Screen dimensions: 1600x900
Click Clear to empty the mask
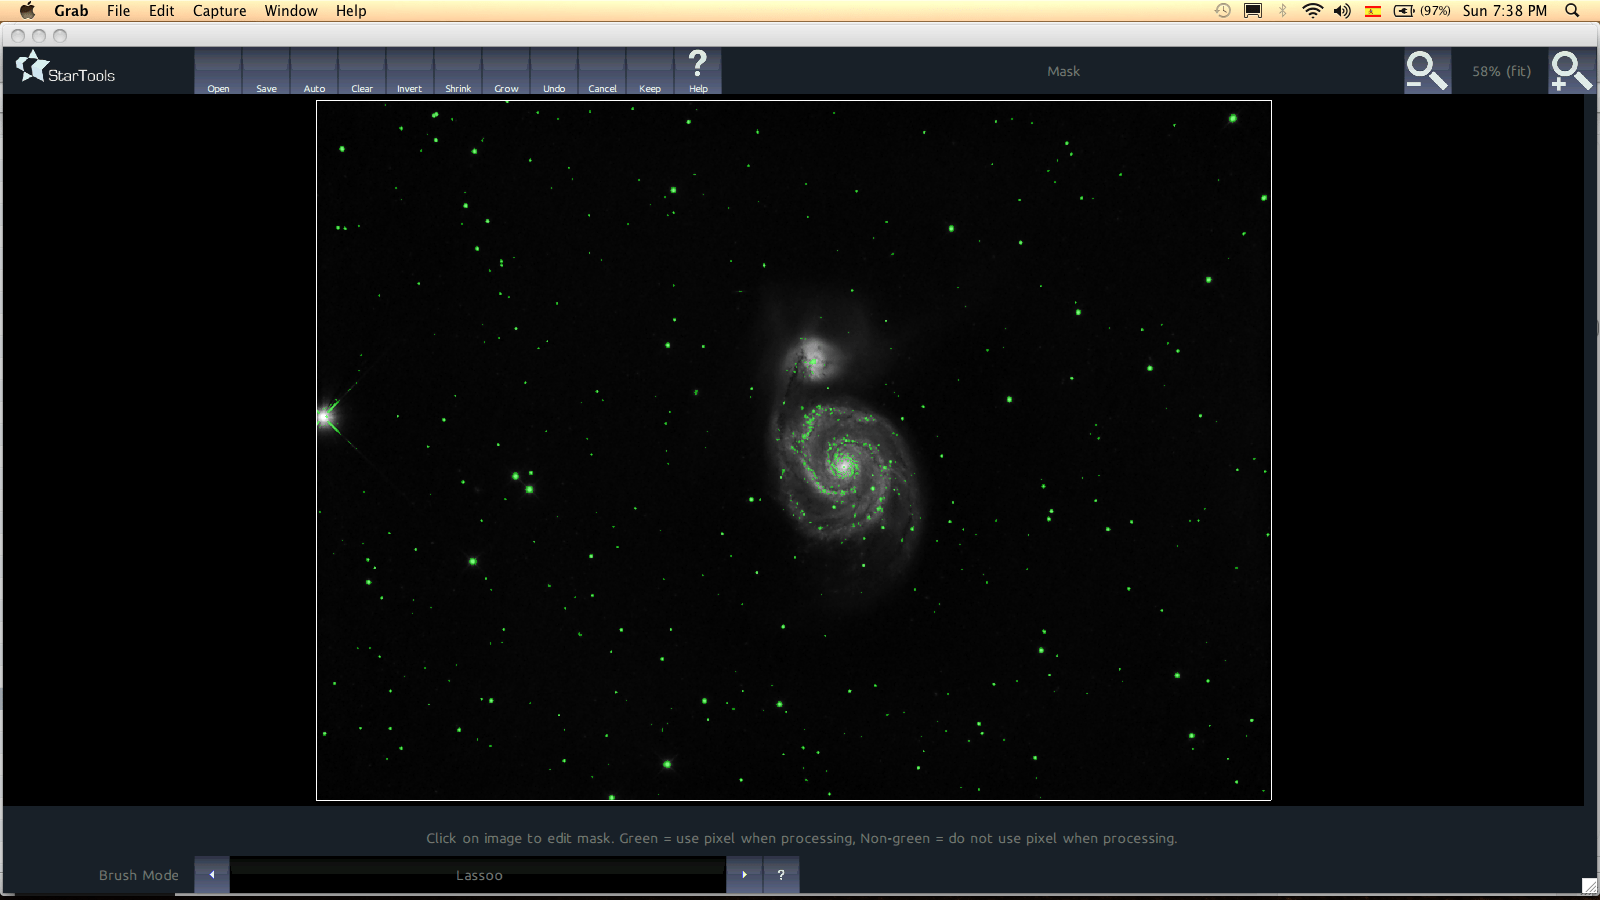coord(362,72)
